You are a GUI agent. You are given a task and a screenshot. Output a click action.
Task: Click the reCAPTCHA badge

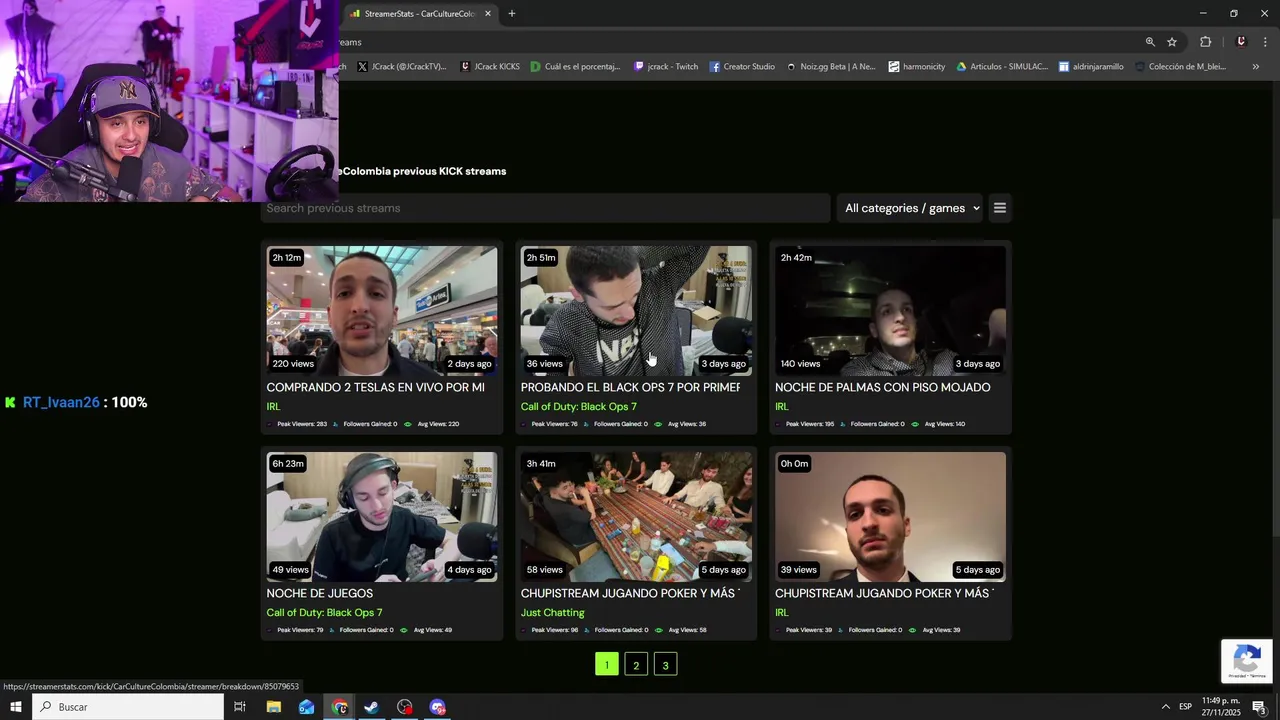click(1246, 661)
